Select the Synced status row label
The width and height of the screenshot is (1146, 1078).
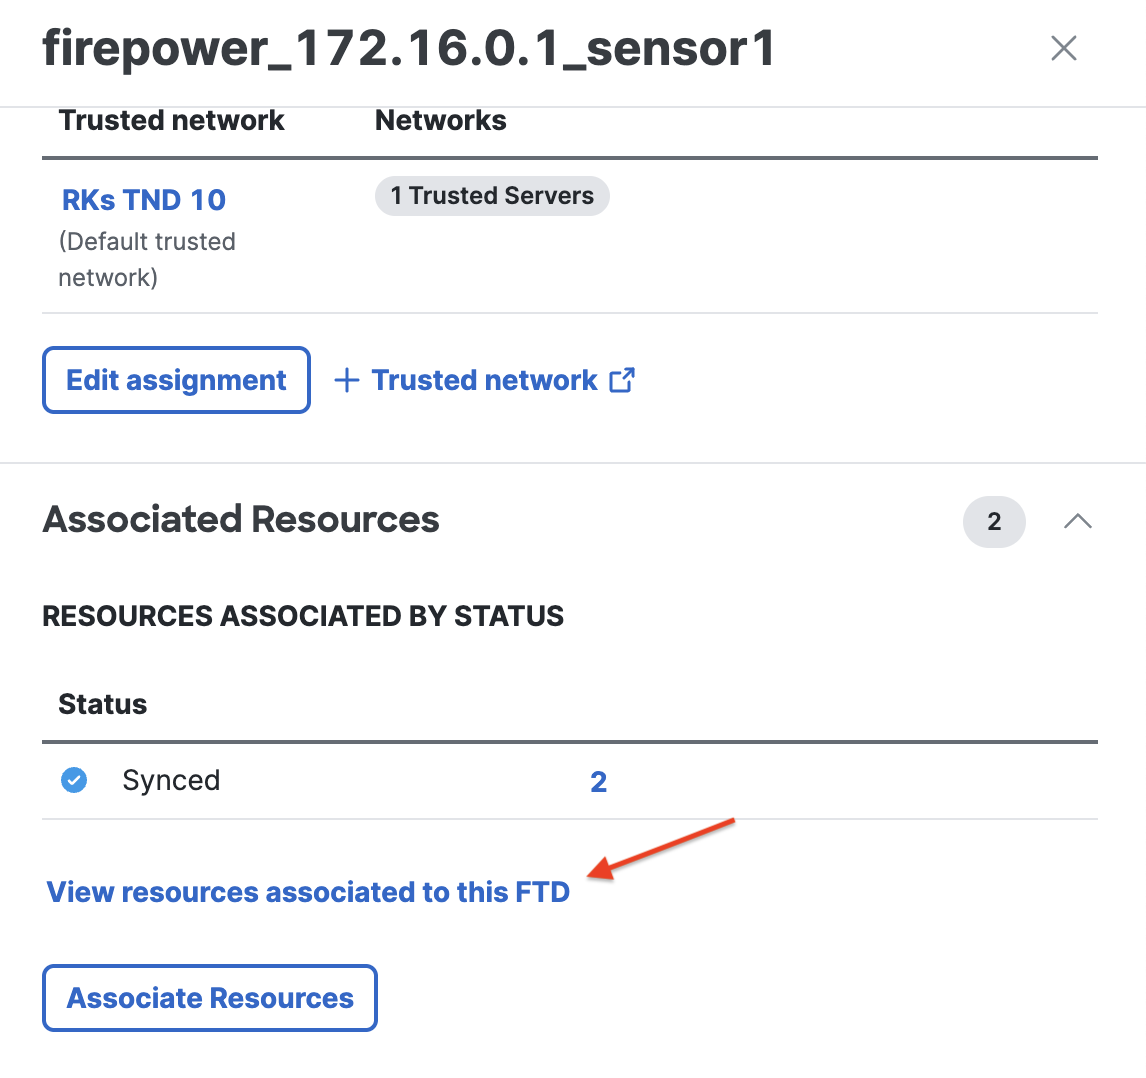pos(171,781)
